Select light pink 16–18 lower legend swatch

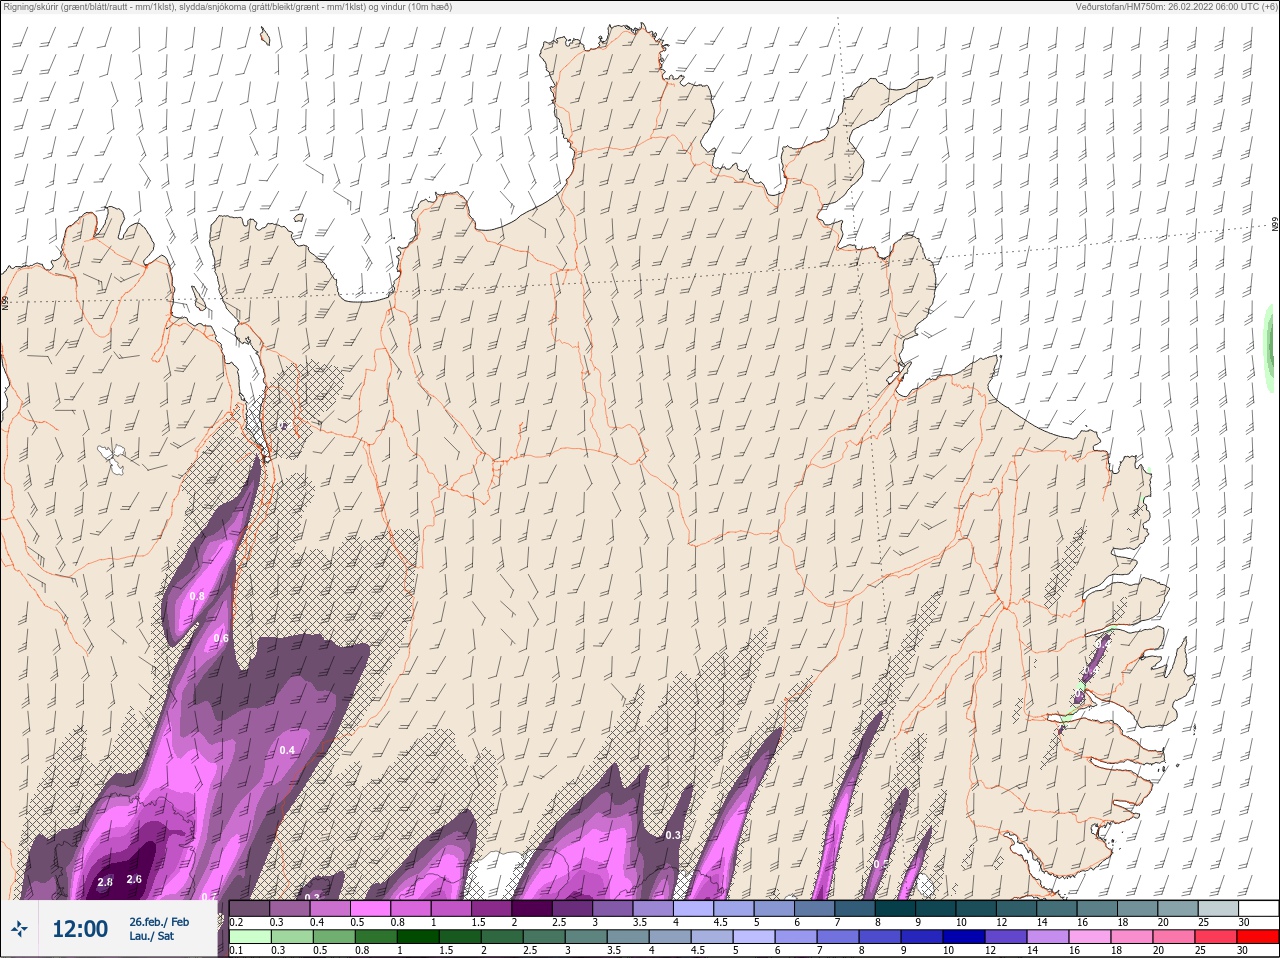click(1089, 937)
